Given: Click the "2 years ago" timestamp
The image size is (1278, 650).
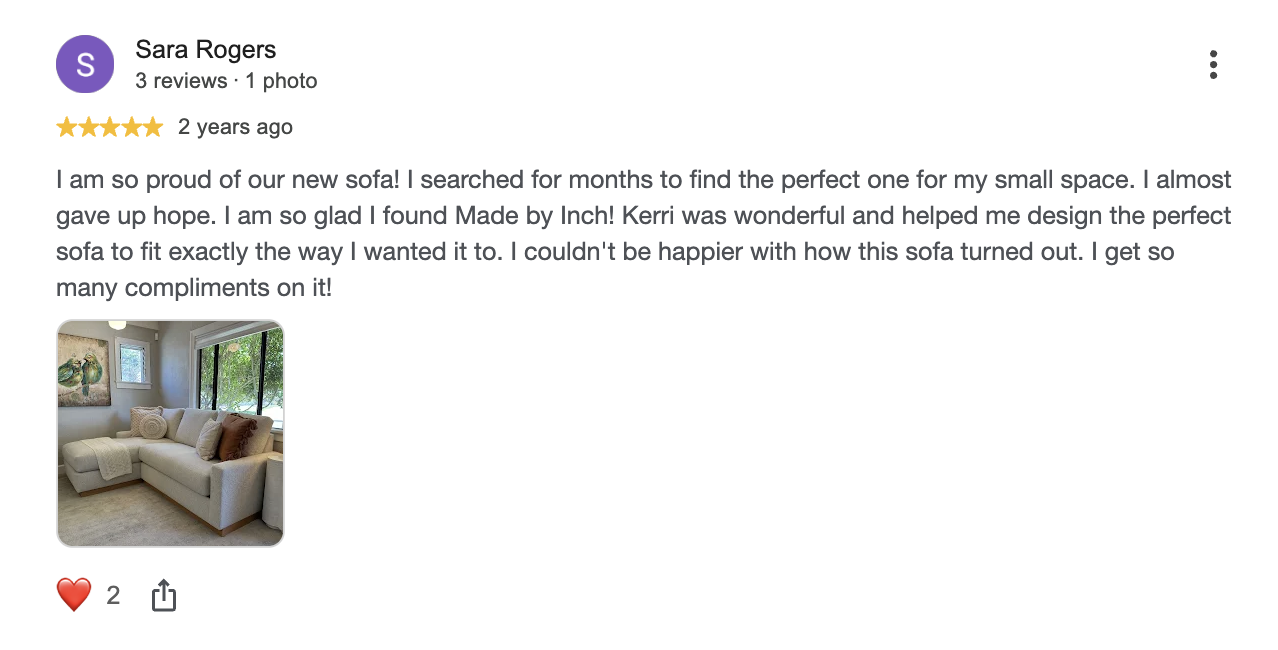Looking at the screenshot, I should click(x=235, y=127).
